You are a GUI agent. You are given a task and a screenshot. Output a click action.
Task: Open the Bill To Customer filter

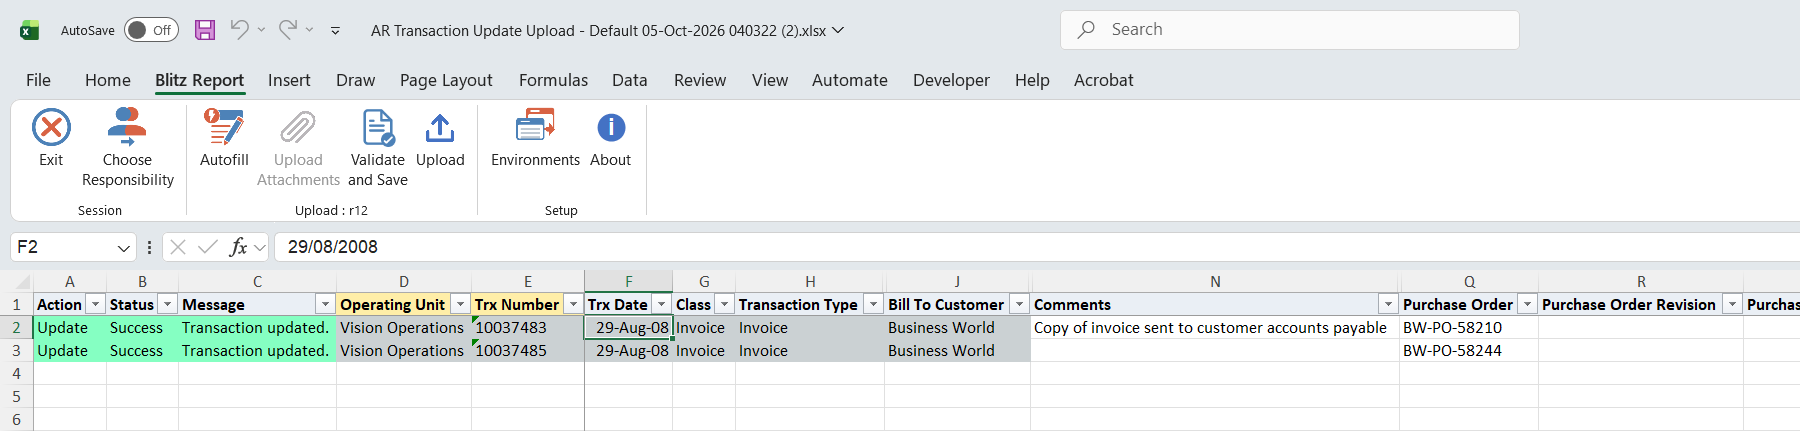point(1019,304)
